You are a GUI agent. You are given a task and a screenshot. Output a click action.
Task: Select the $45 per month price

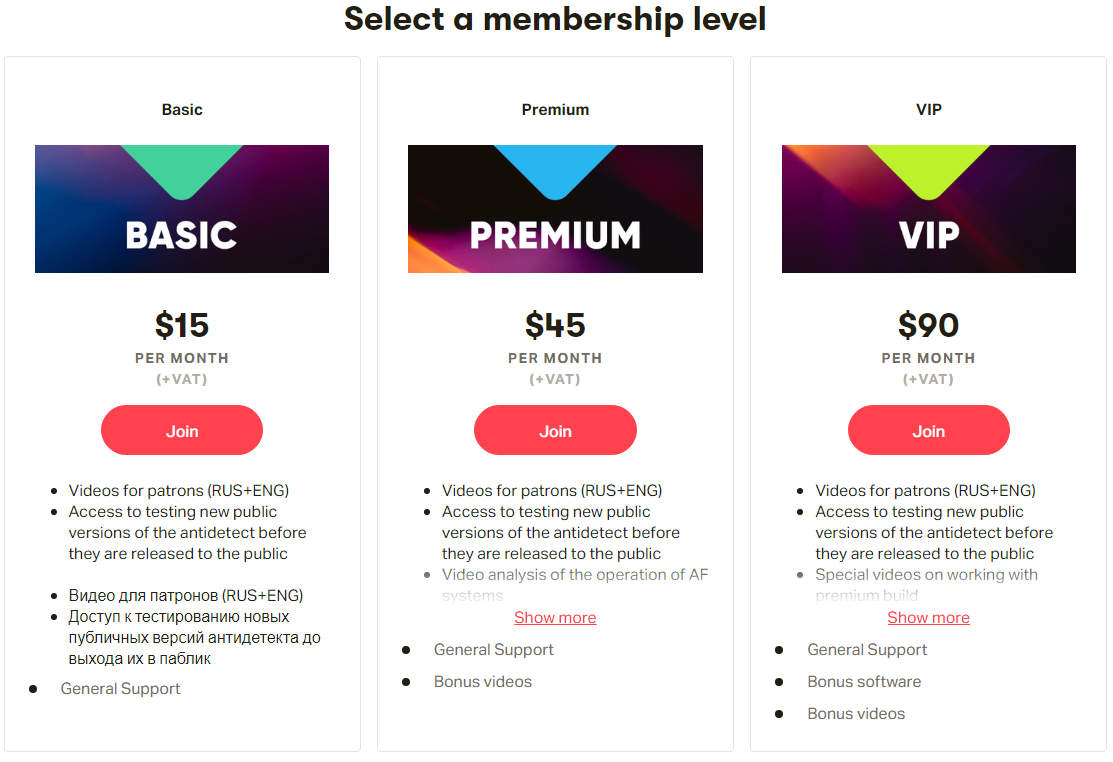(x=555, y=326)
